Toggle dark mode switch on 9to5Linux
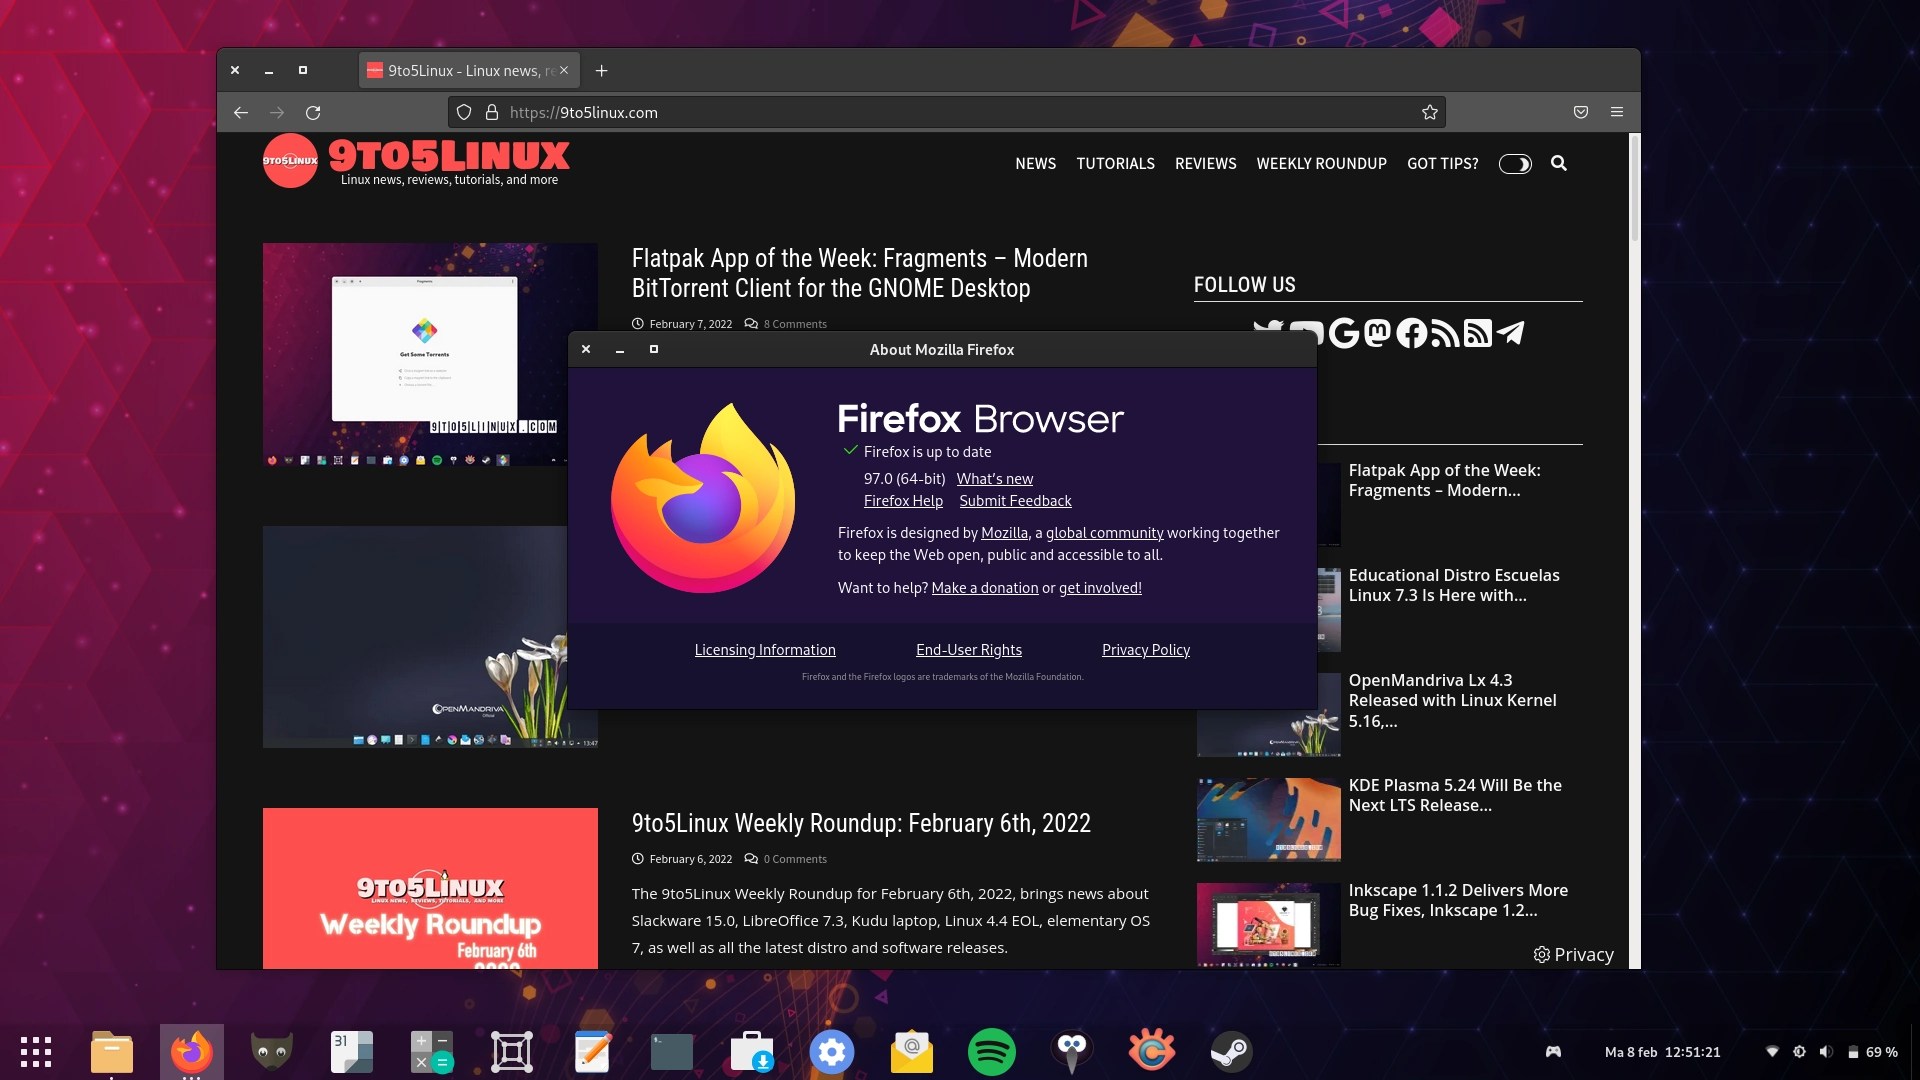 point(1514,162)
